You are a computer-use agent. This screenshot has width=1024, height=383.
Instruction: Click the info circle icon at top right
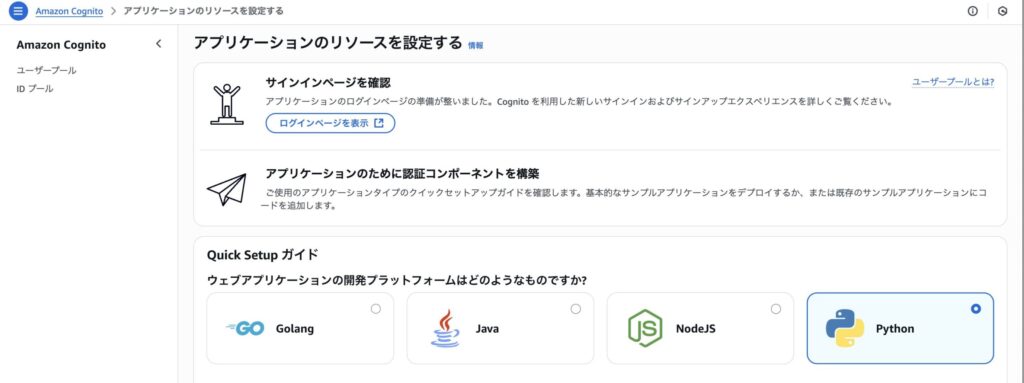click(x=972, y=11)
